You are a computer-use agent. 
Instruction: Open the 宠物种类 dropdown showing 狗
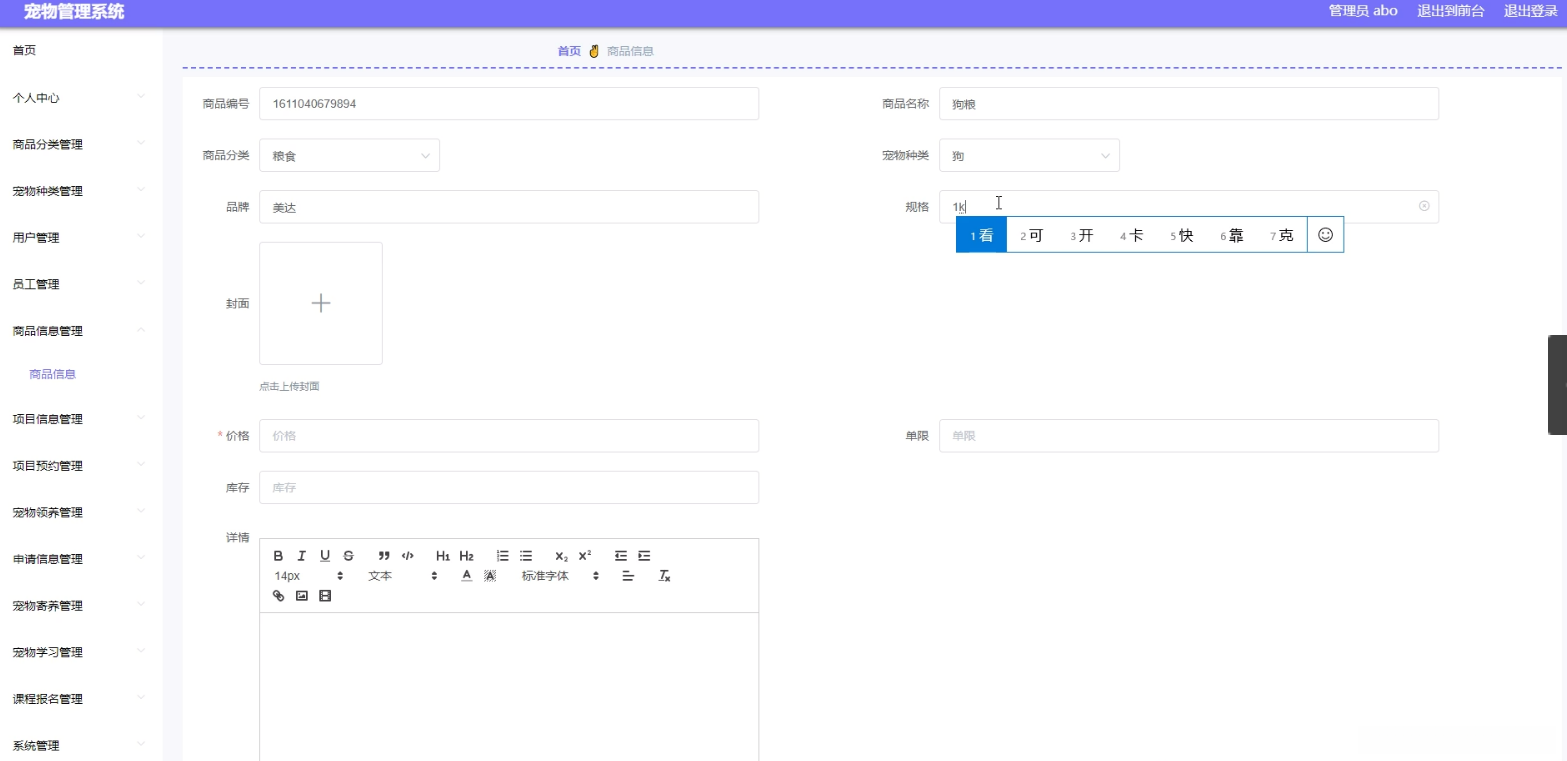point(1029,156)
